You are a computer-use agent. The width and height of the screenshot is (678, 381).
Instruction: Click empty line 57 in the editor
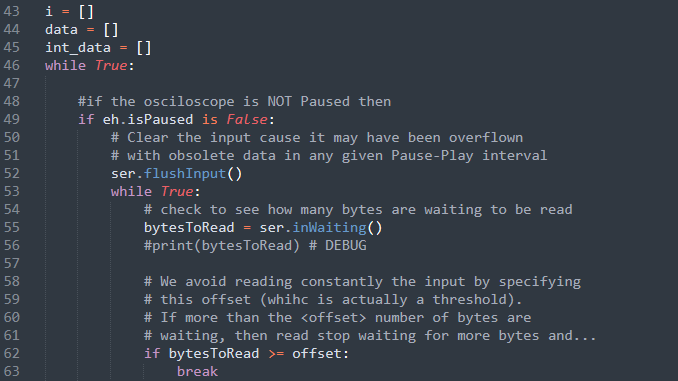346,263
